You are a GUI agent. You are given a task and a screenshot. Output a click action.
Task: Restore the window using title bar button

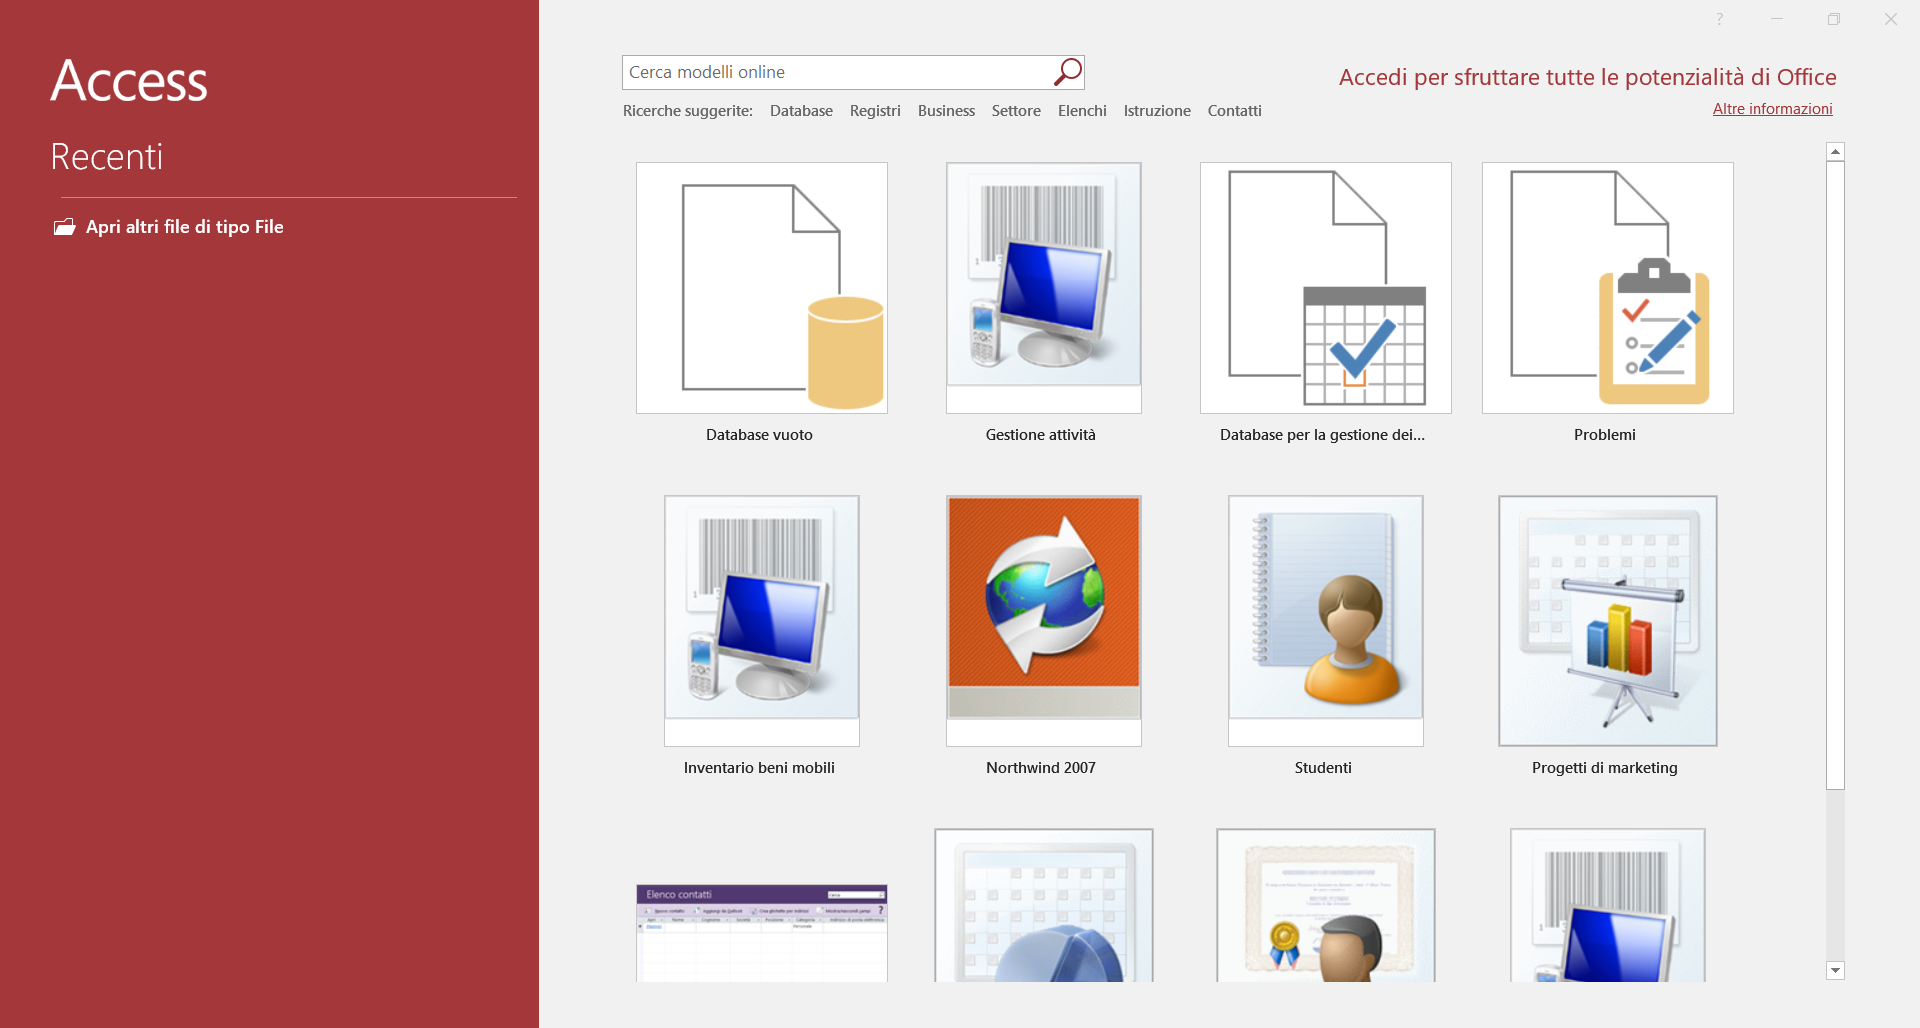[1834, 19]
